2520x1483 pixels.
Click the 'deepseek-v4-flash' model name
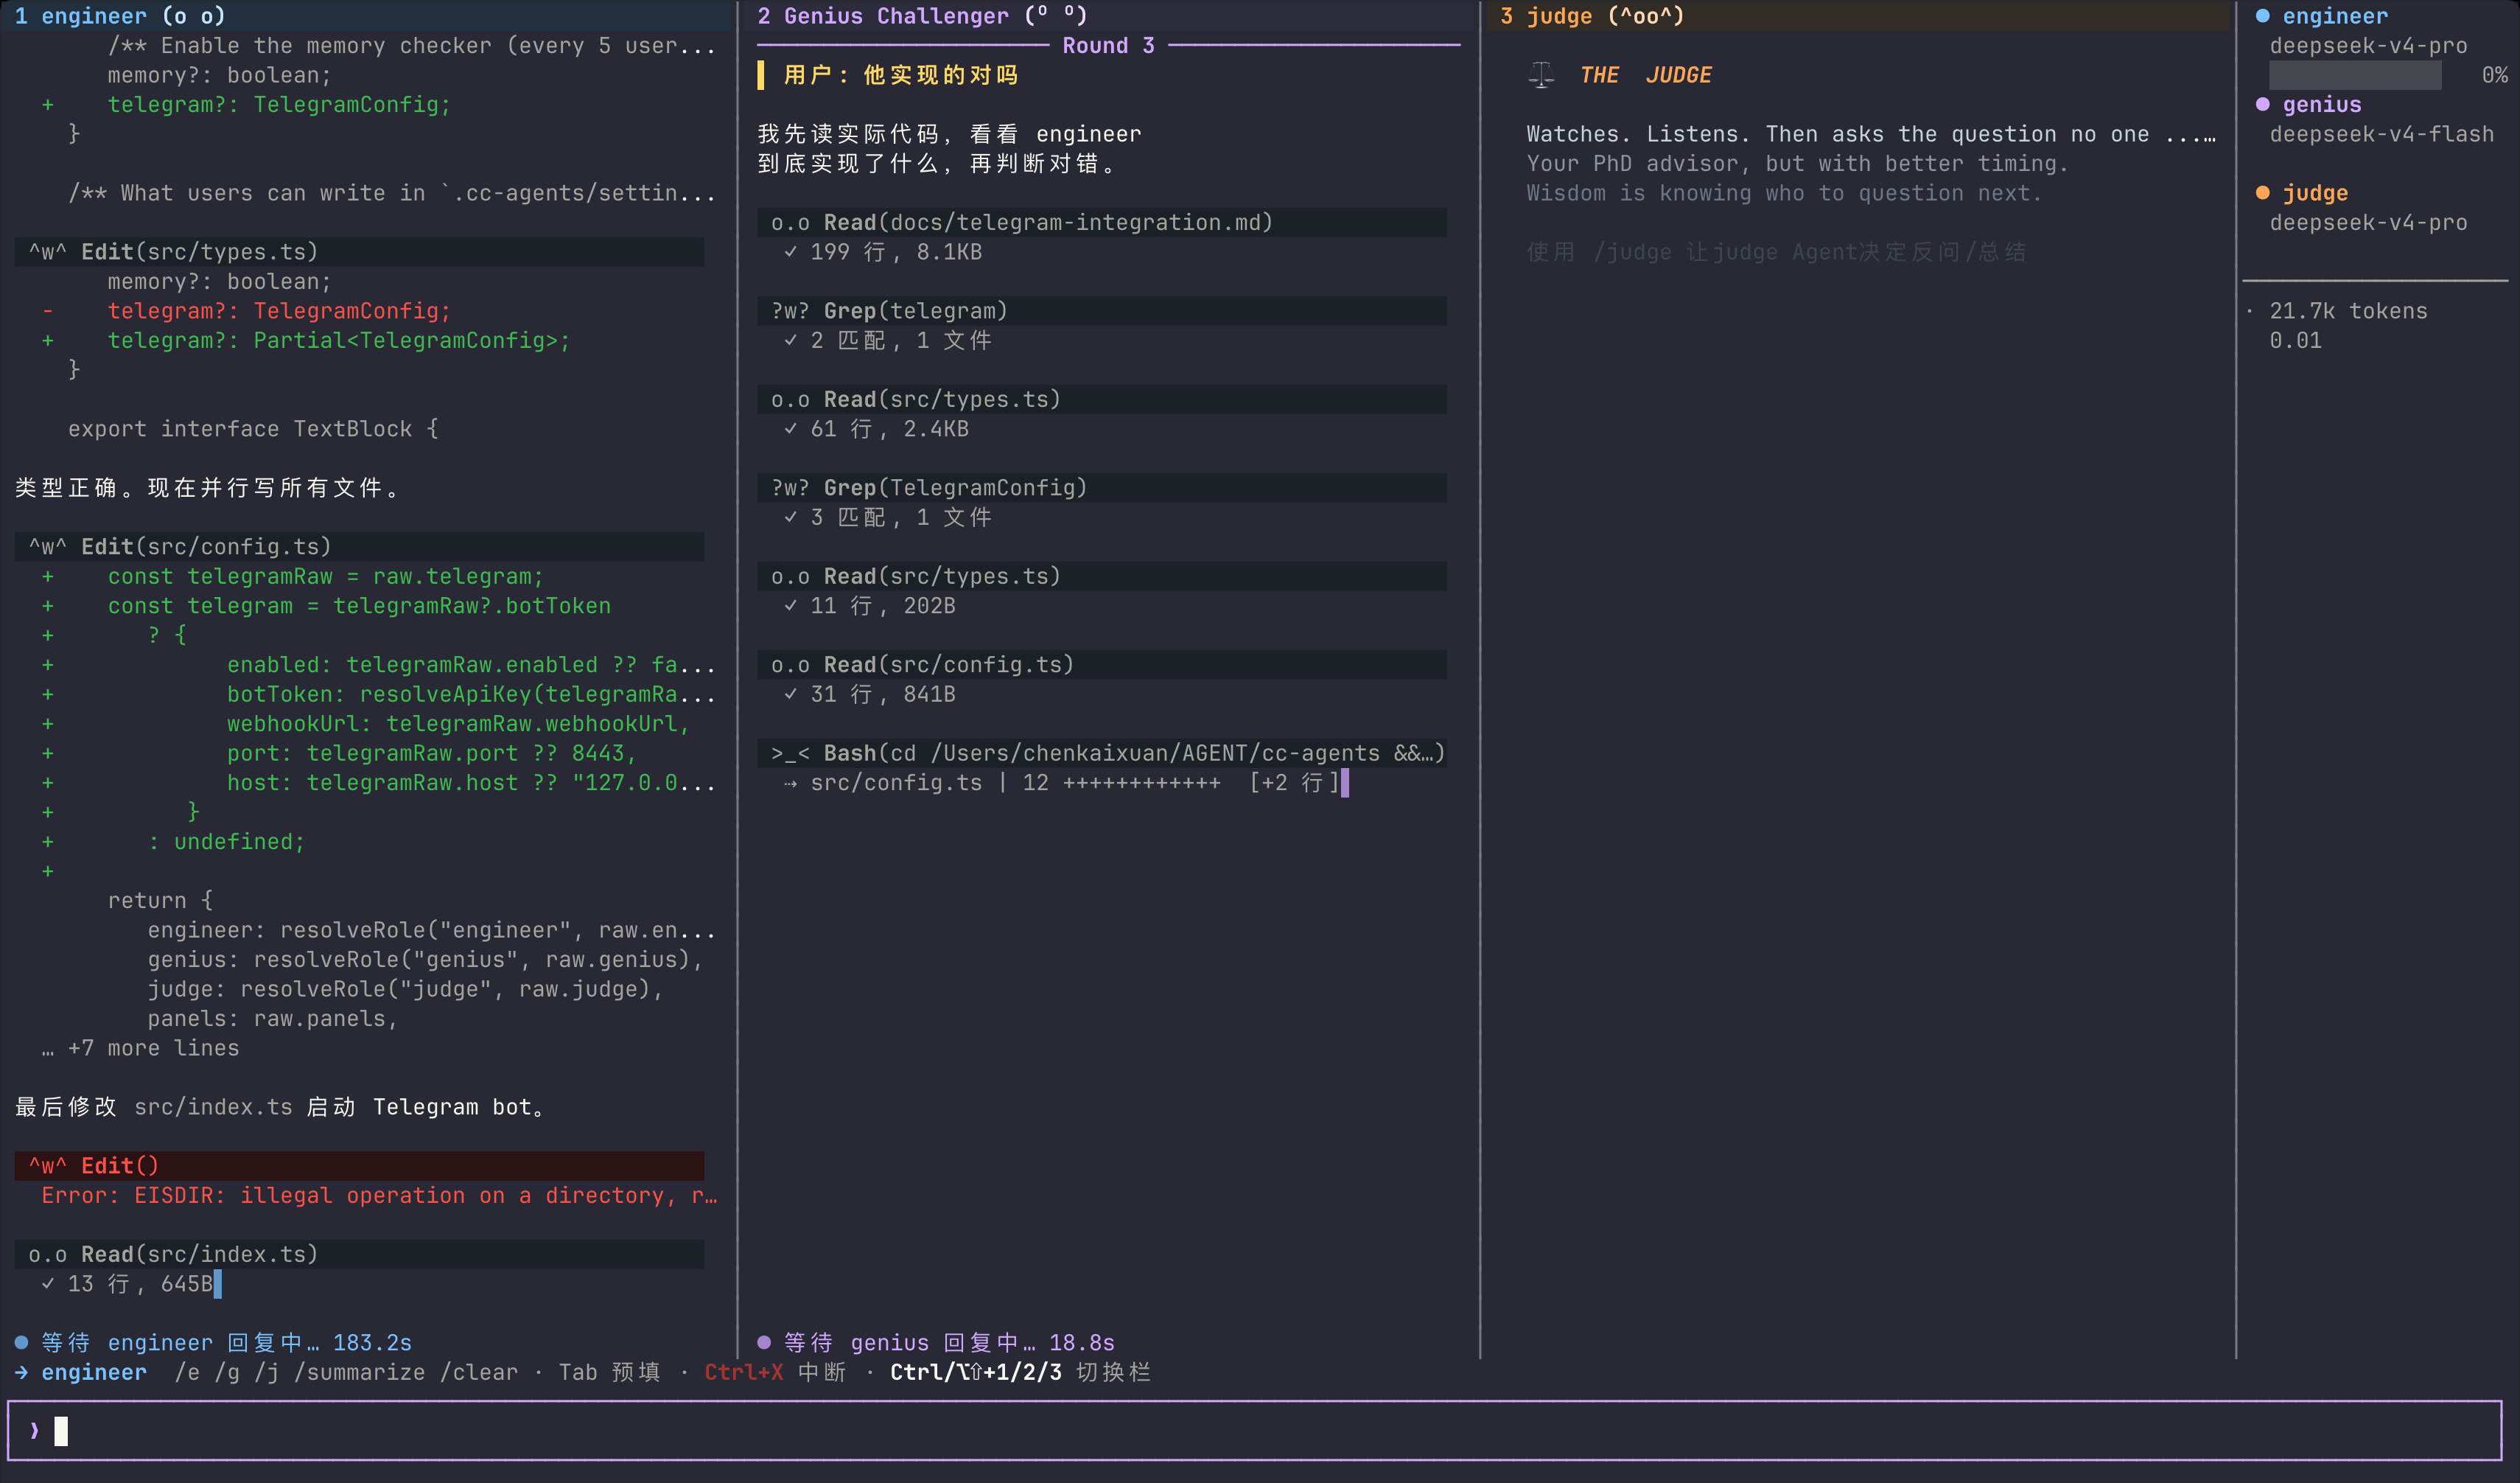[2381, 134]
